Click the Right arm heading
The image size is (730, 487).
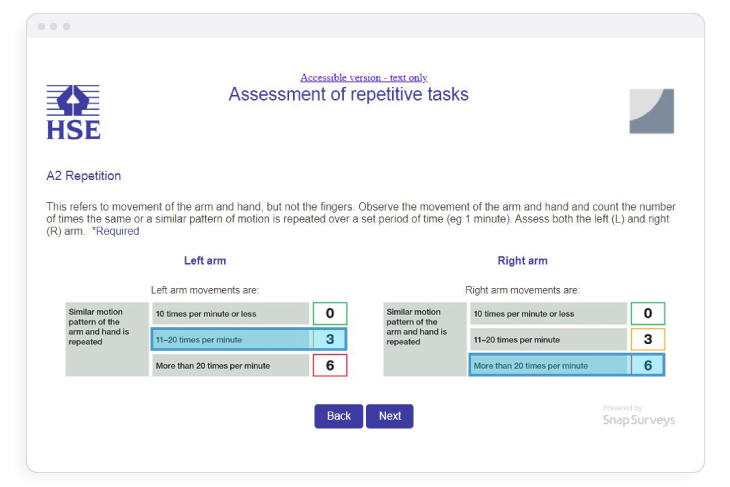pos(522,261)
